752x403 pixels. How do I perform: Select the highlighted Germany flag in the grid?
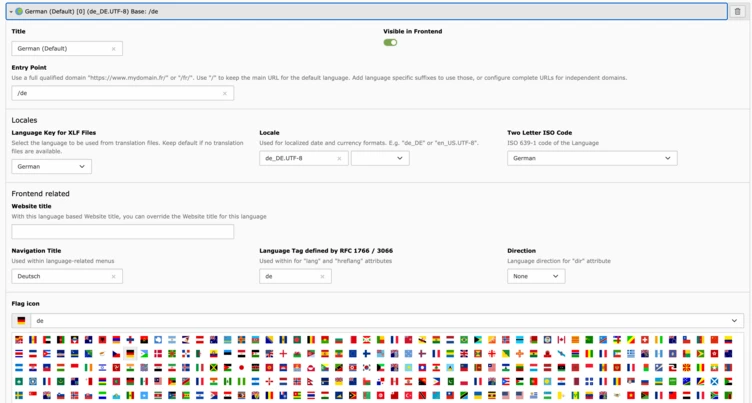click(x=130, y=354)
